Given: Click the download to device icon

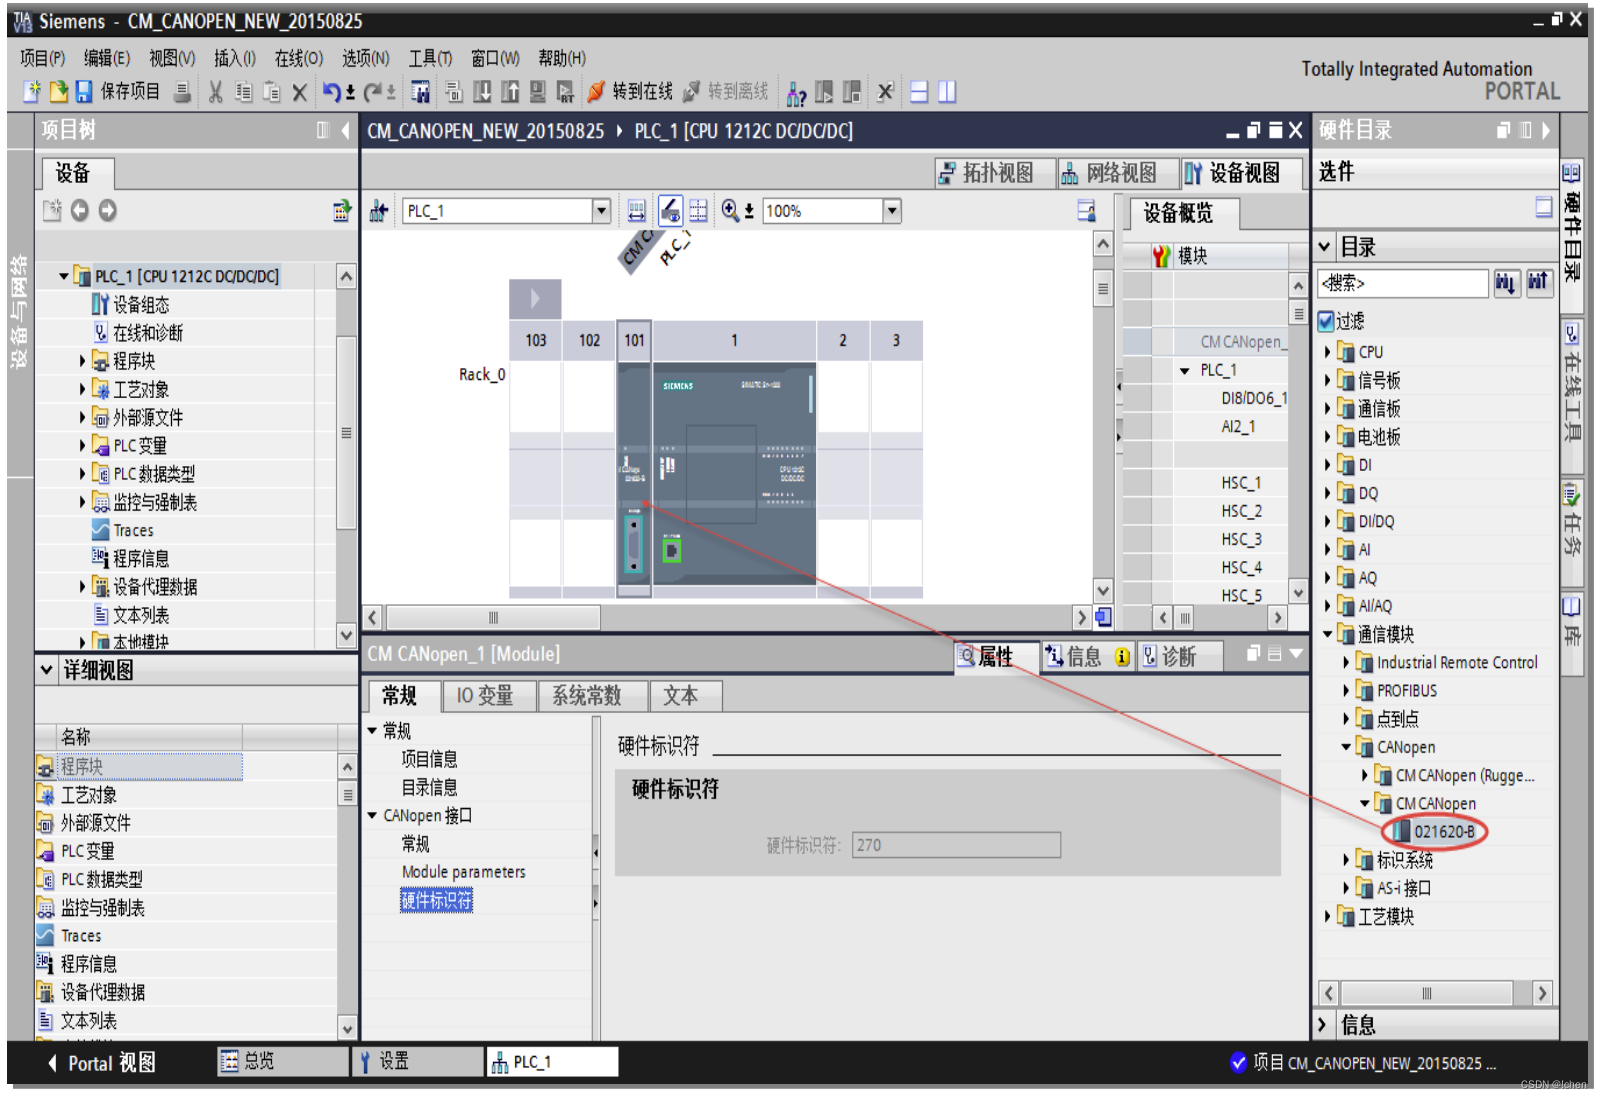Looking at the screenshot, I should click(x=482, y=92).
